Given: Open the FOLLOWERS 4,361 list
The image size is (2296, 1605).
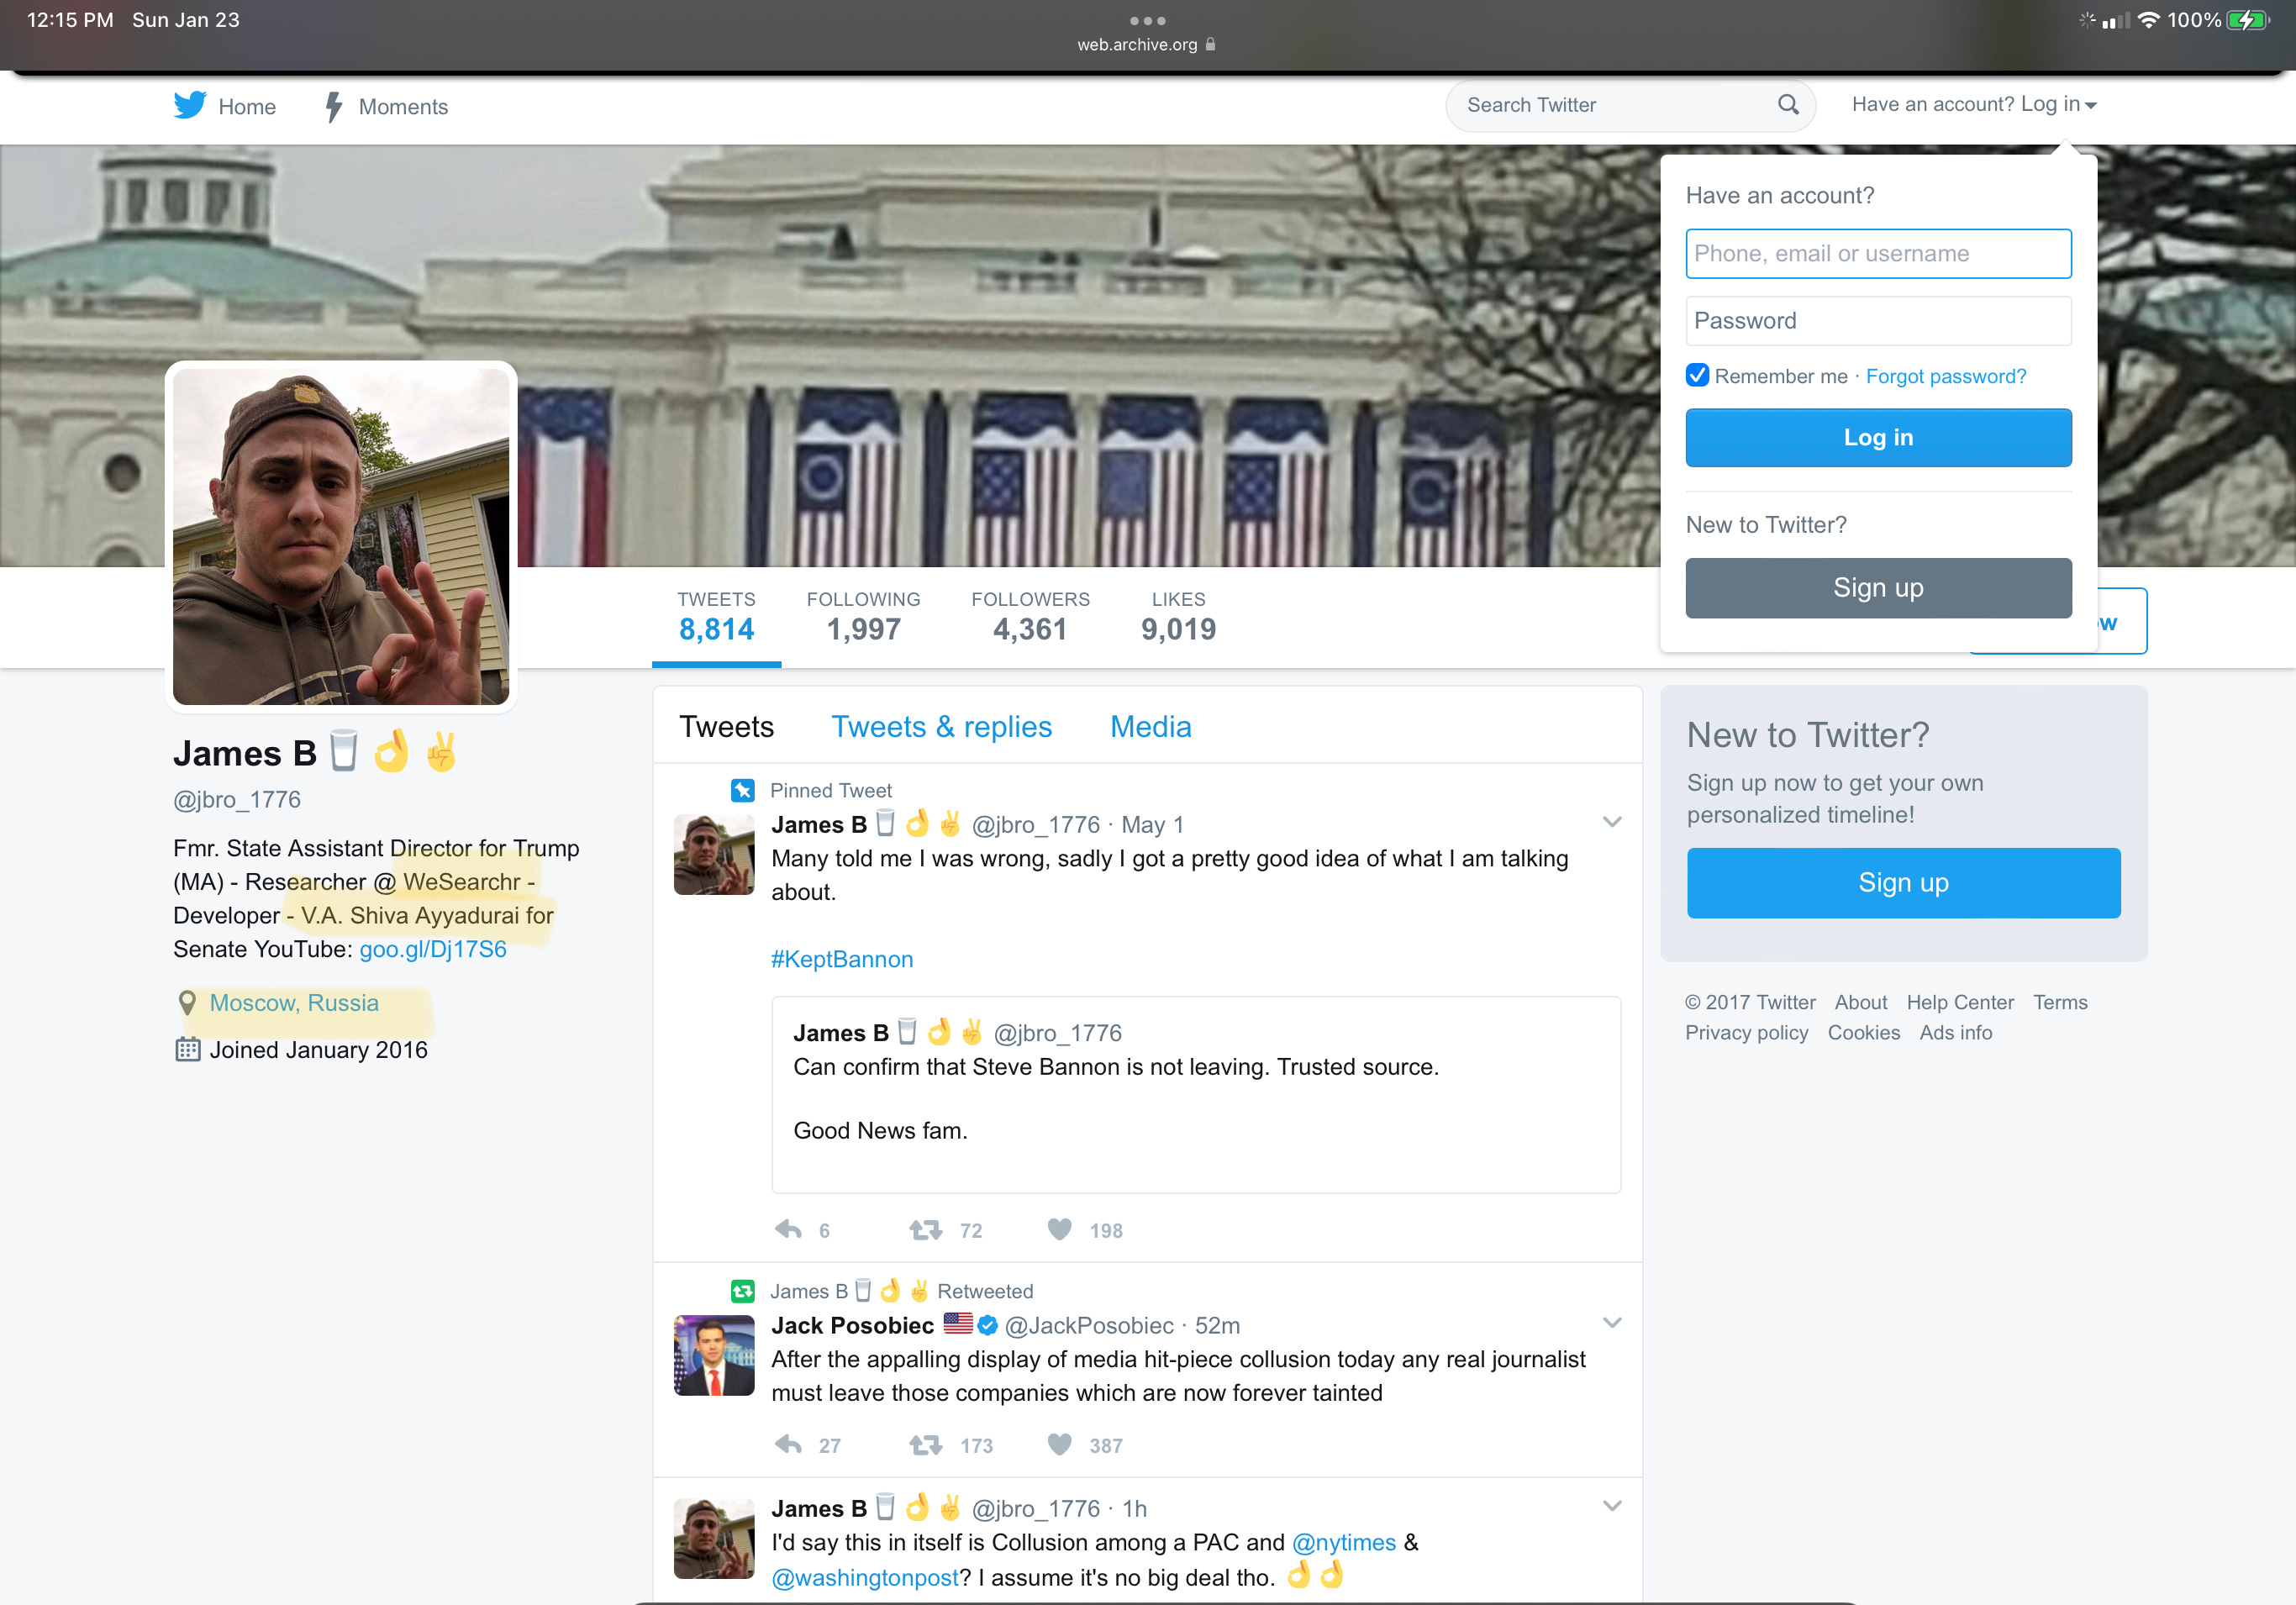Looking at the screenshot, I should click(x=1030, y=616).
